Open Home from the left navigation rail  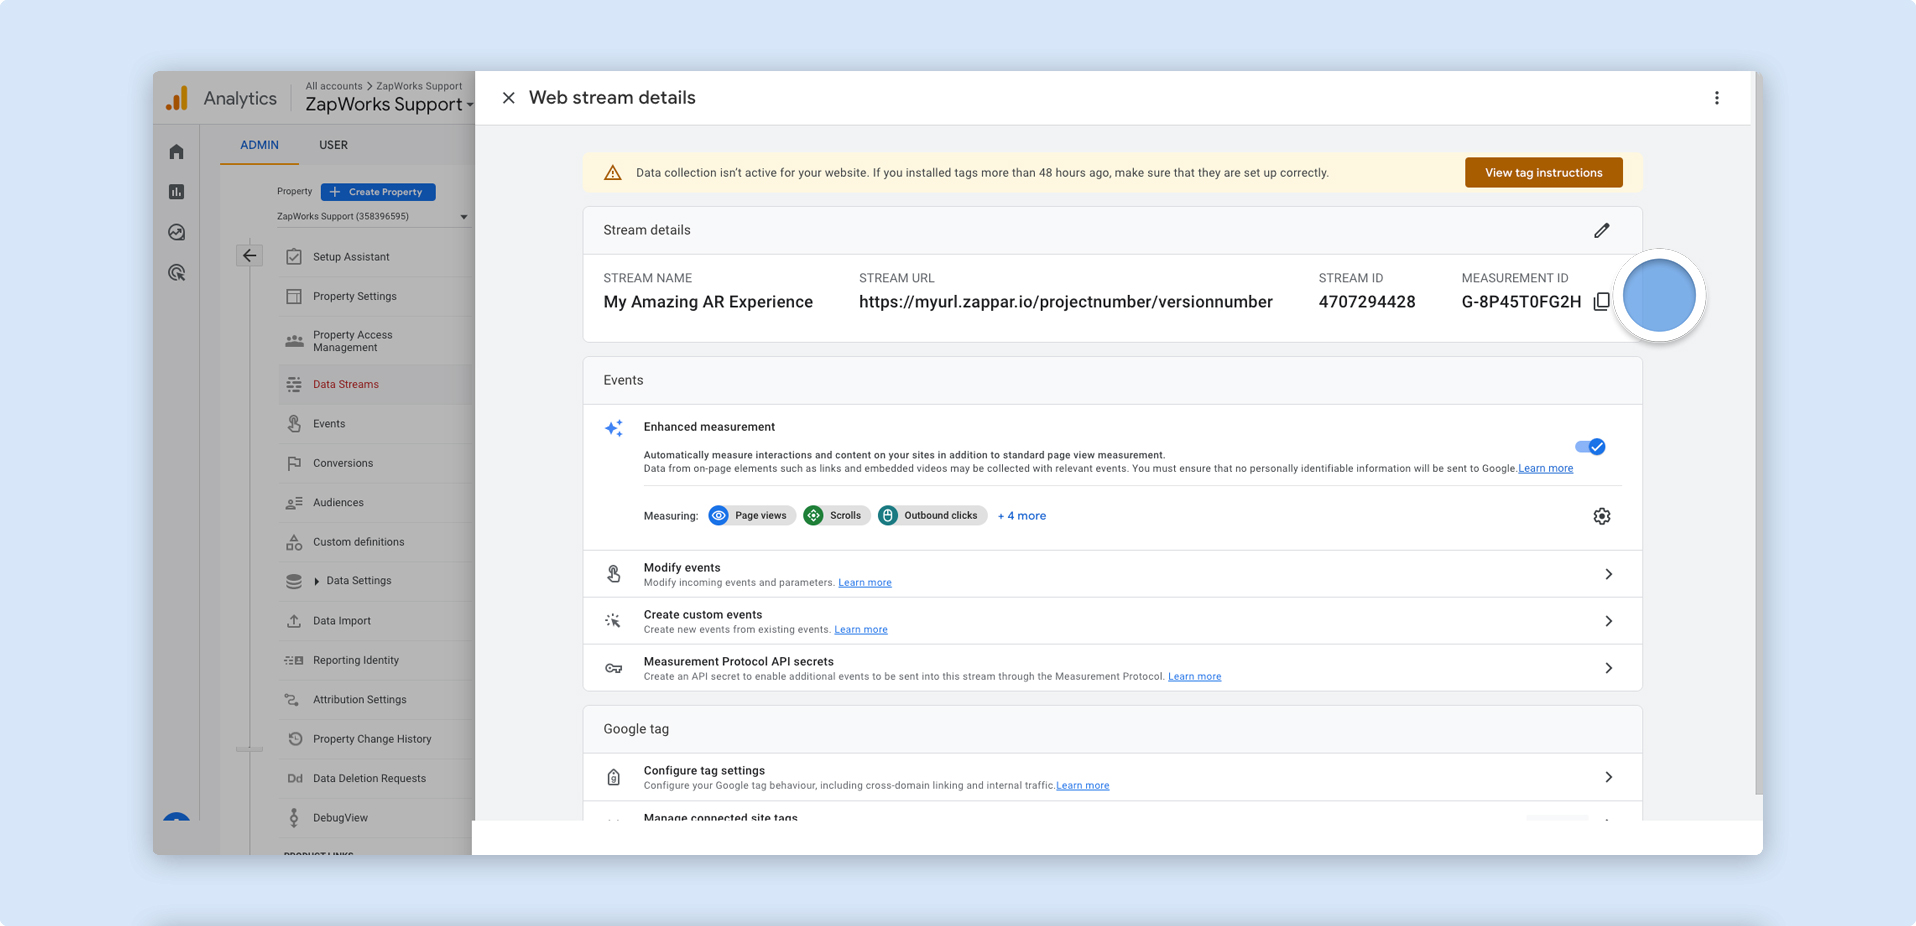pos(177,152)
